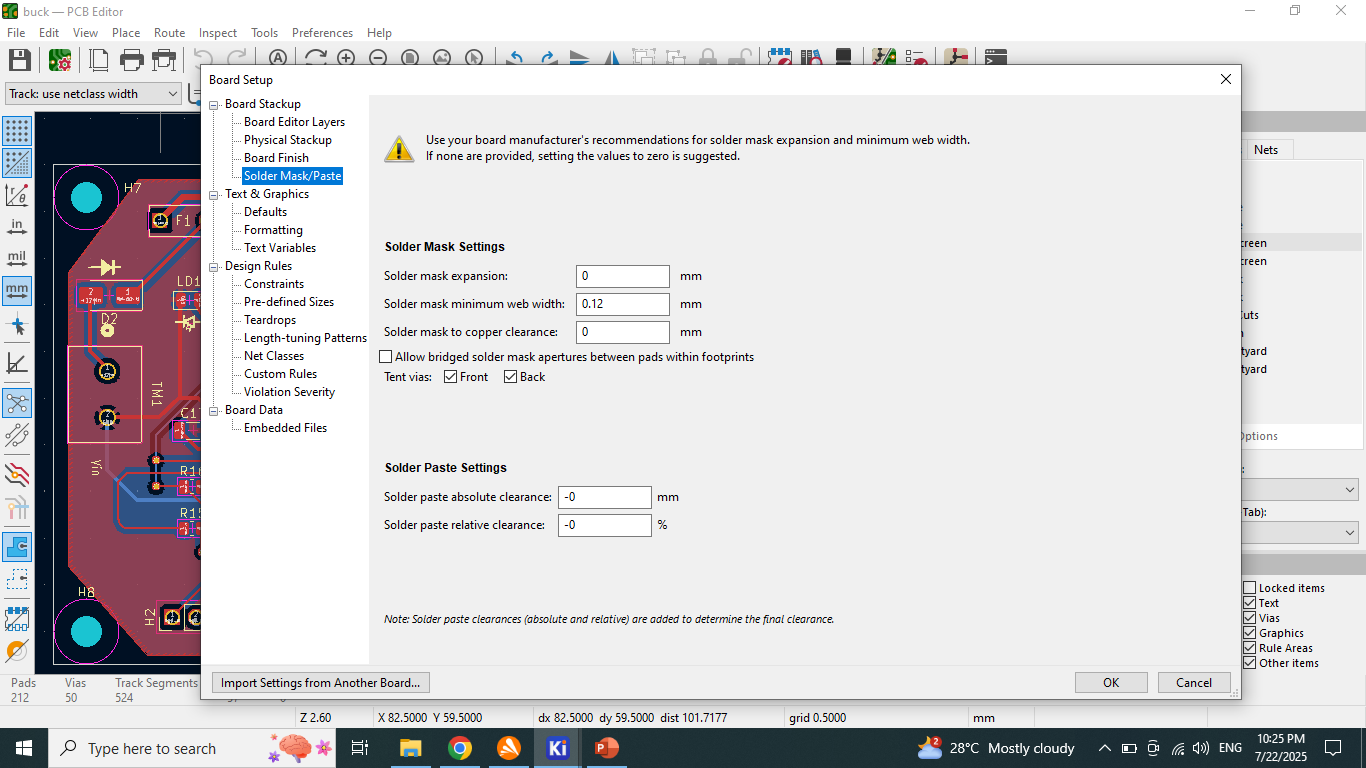Toggle the 45-degree angle limit icon
The height and width of the screenshot is (768, 1366).
(x=17, y=363)
